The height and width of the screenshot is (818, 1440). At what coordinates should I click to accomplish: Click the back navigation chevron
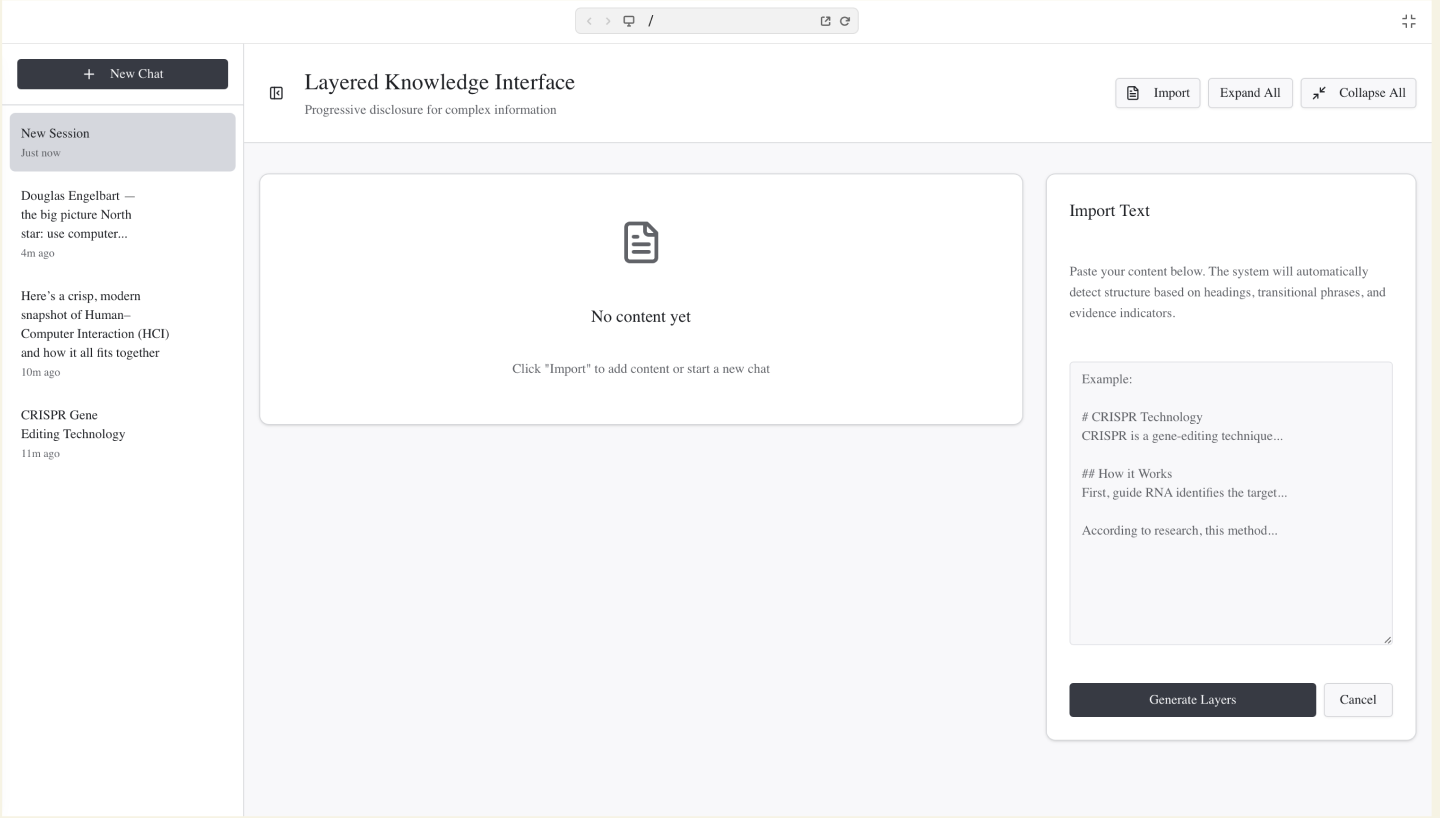tap(589, 20)
